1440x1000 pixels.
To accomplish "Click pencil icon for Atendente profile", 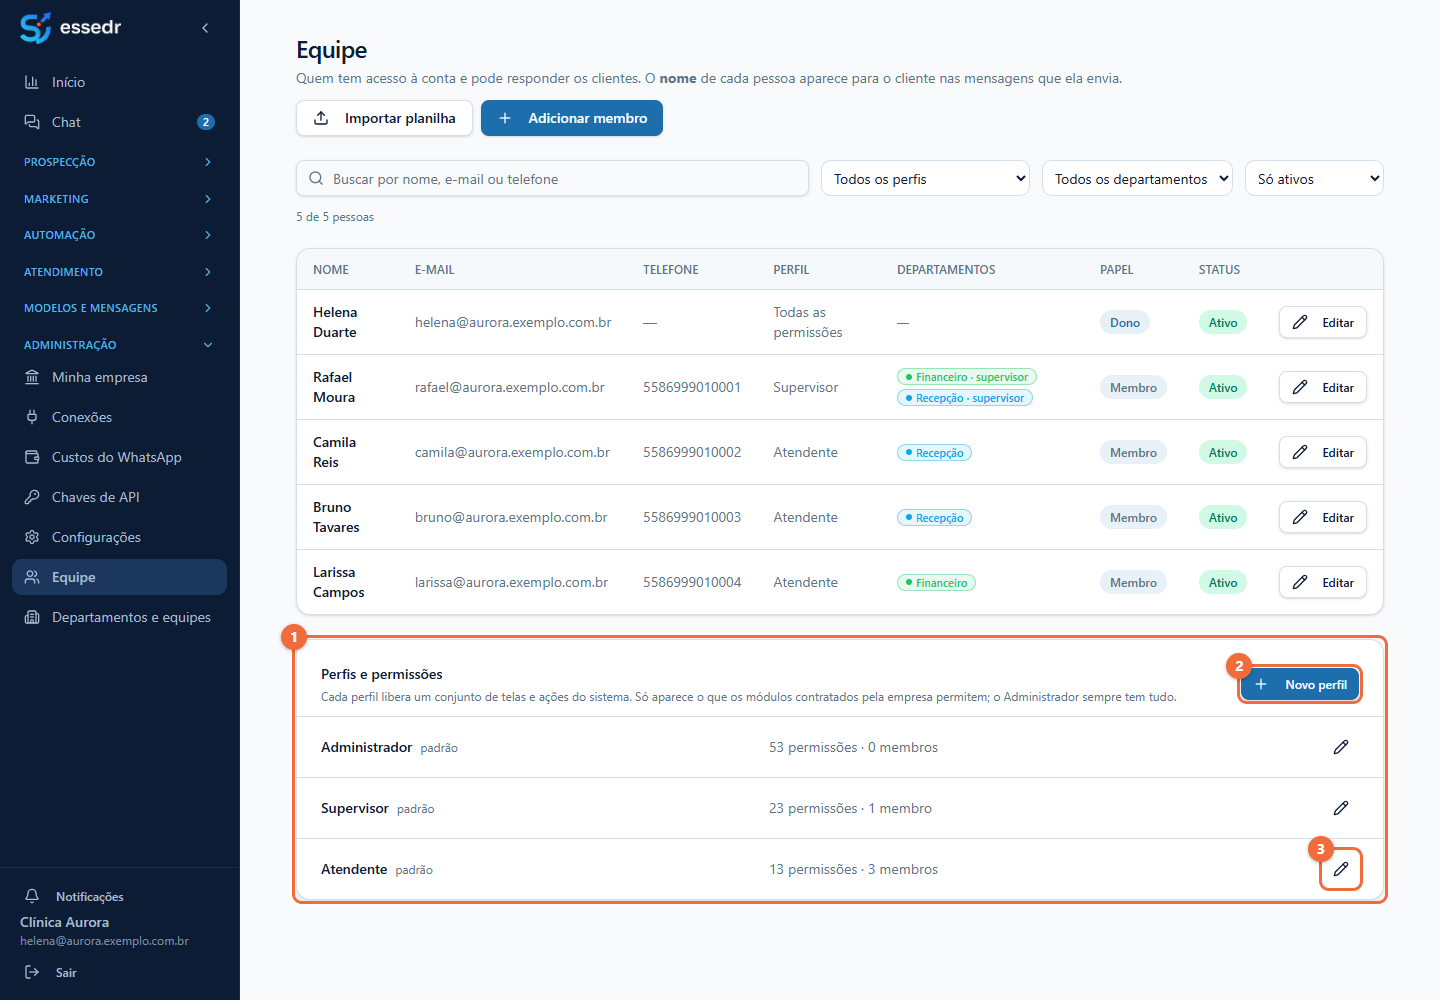I will [x=1341, y=869].
